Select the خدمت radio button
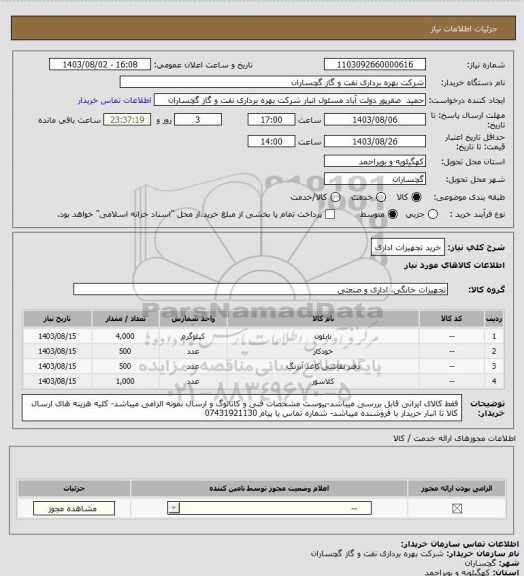This screenshot has height=576, width=524. point(381,197)
